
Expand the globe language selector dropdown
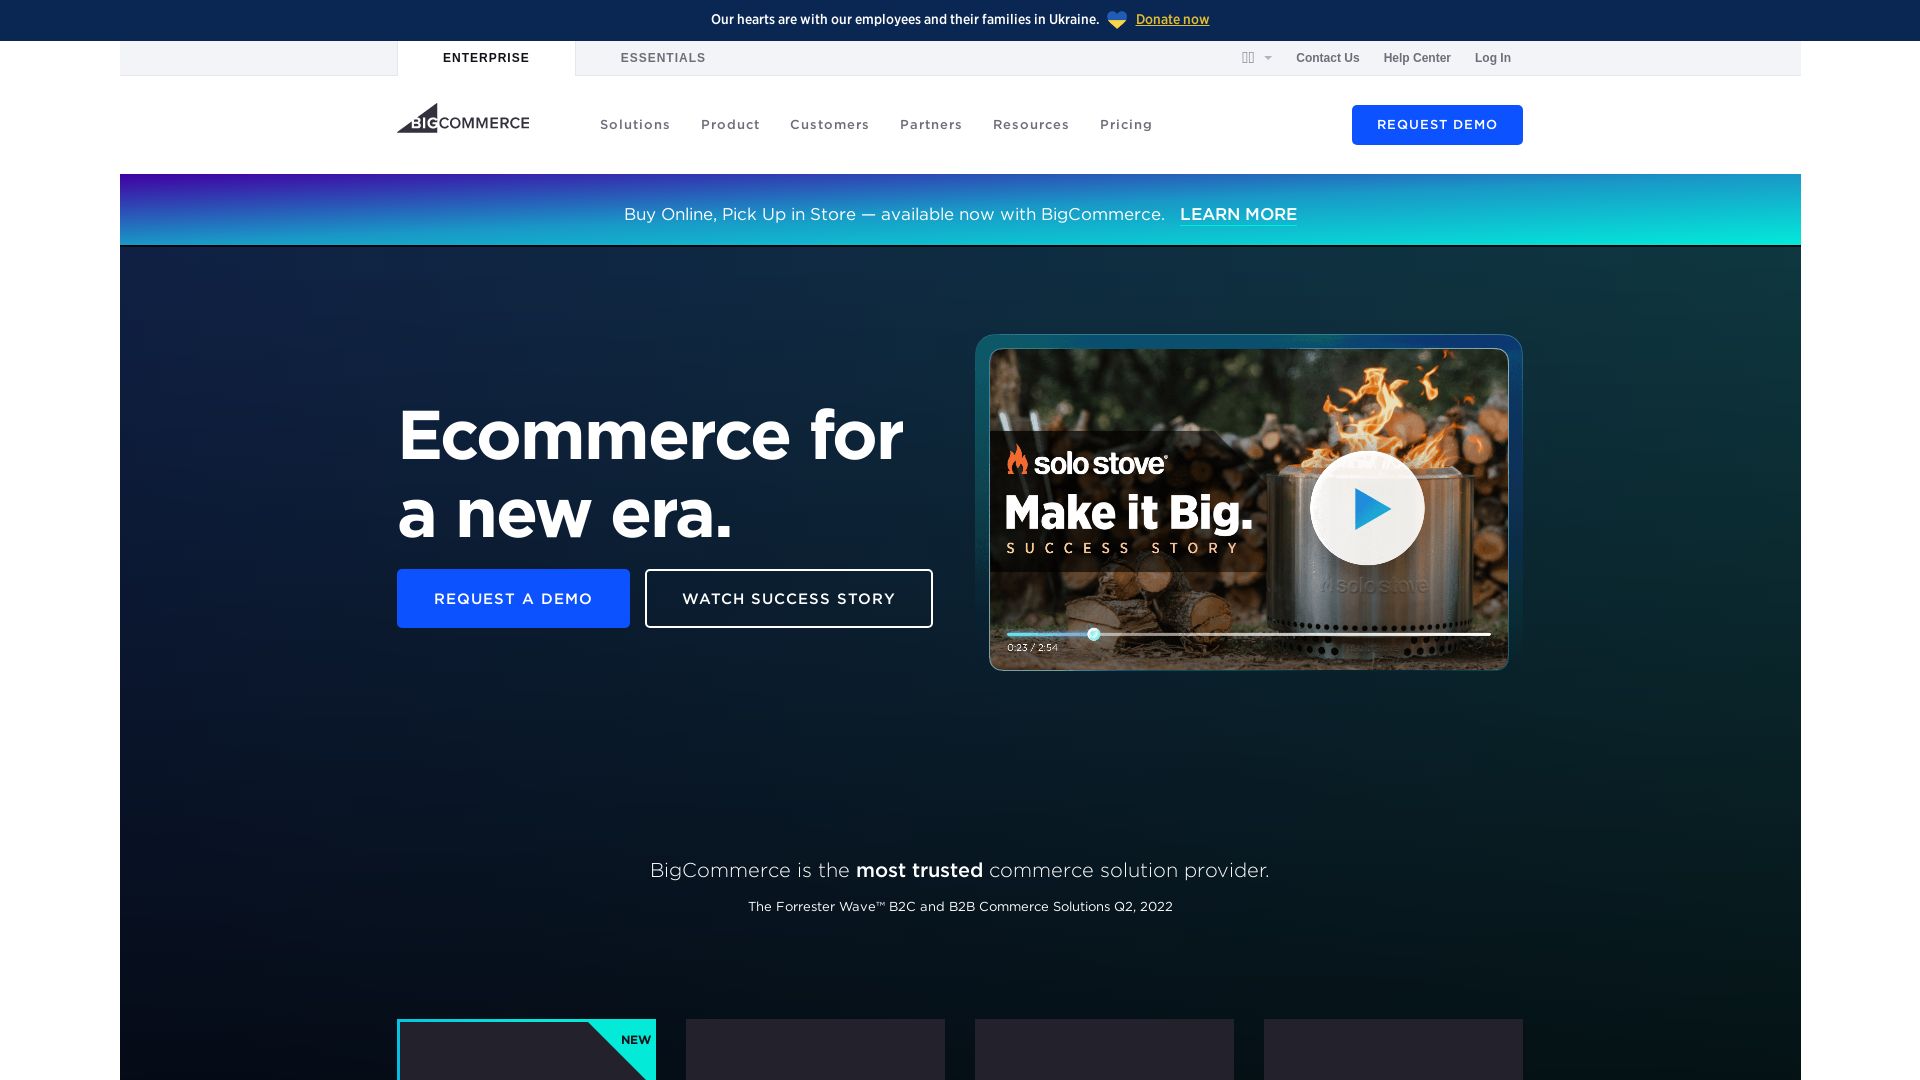tap(1254, 57)
